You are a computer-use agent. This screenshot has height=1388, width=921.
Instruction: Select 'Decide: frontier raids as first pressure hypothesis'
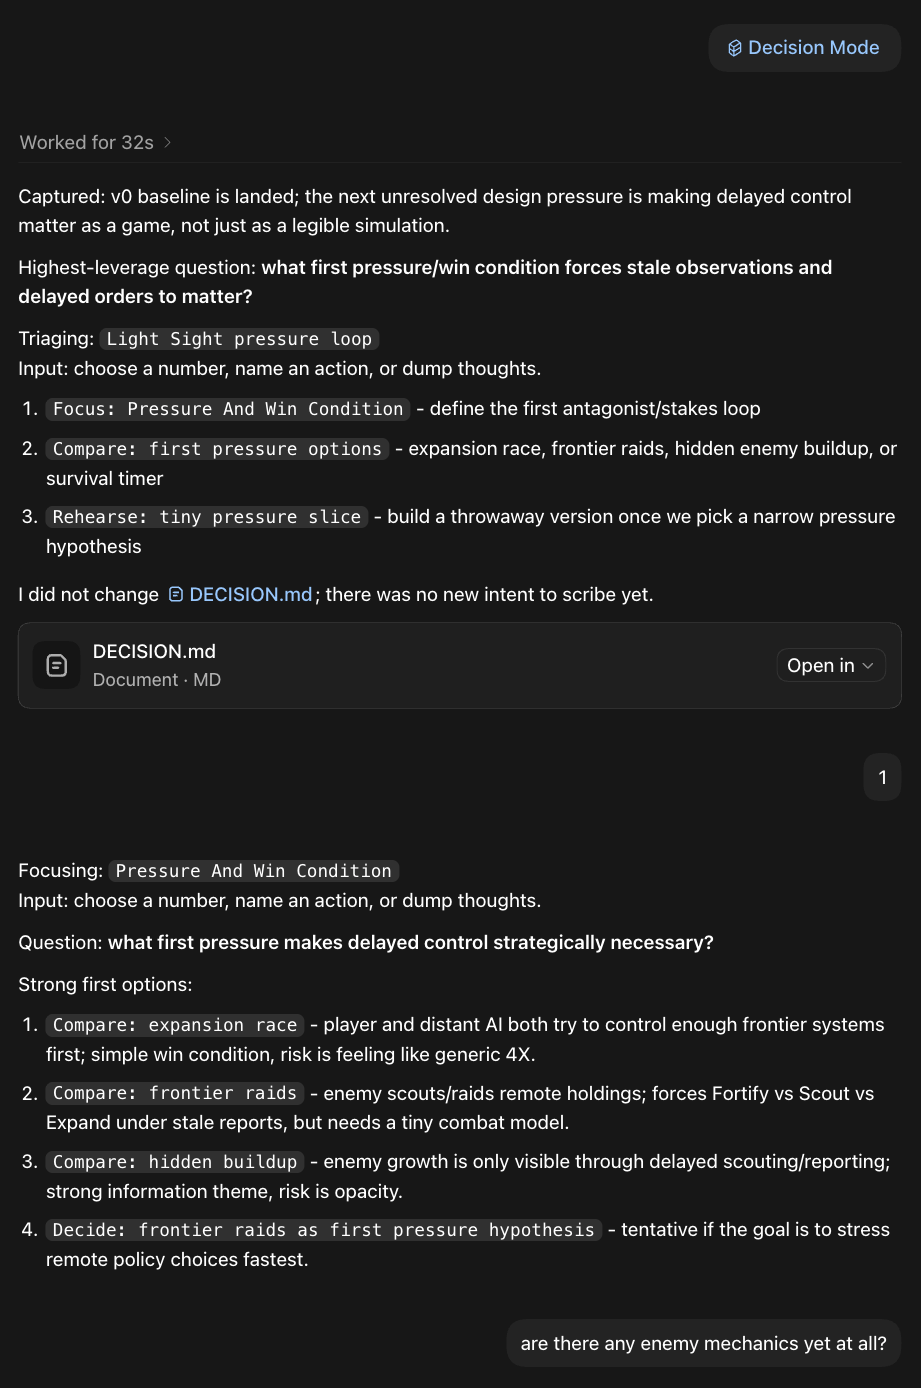(324, 1230)
